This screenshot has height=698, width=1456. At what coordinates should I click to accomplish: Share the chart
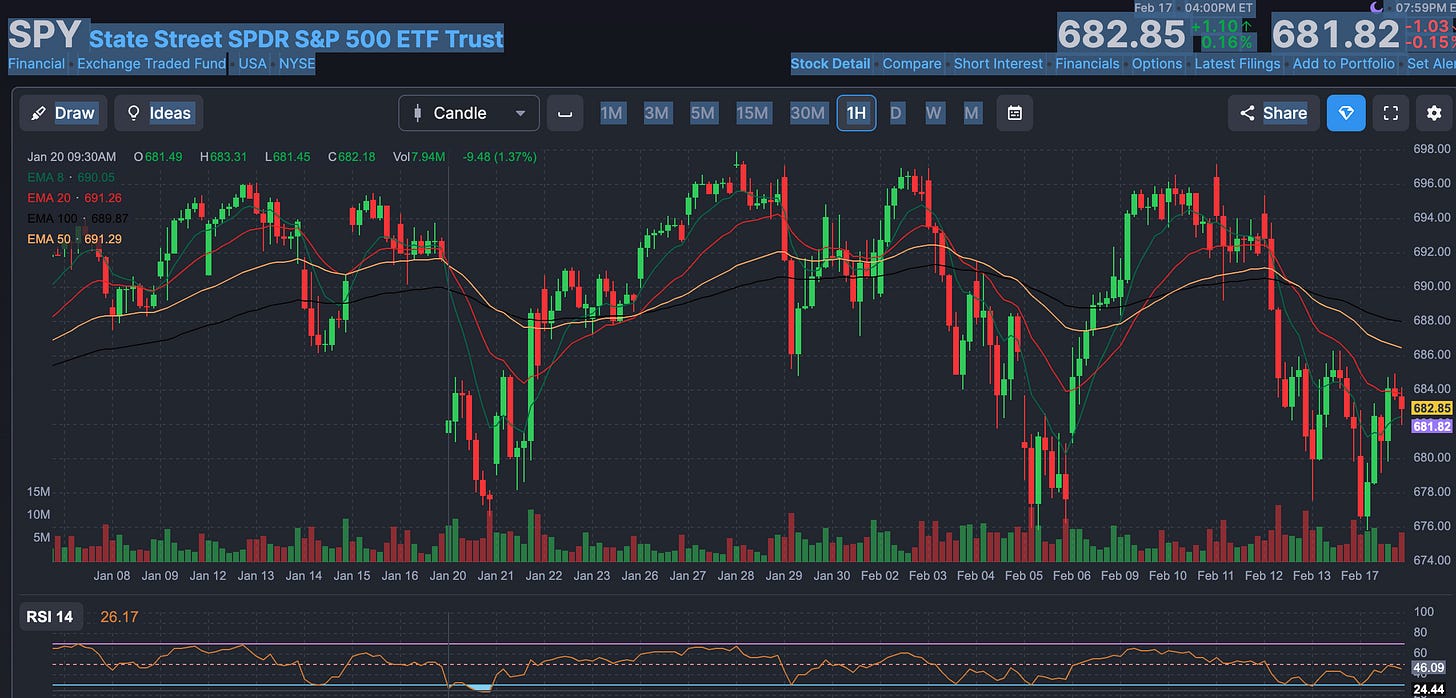point(1273,113)
